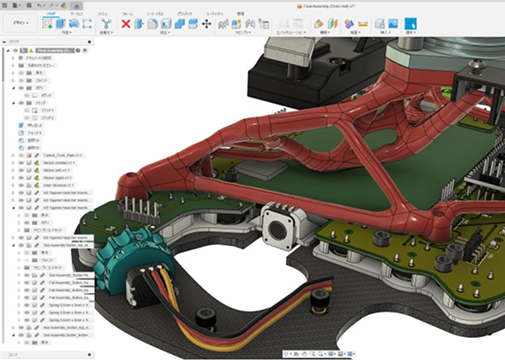Switch to the Utilities tab
Image resolution: width=505 pixels, height=360 pixels.
click(215, 14)
